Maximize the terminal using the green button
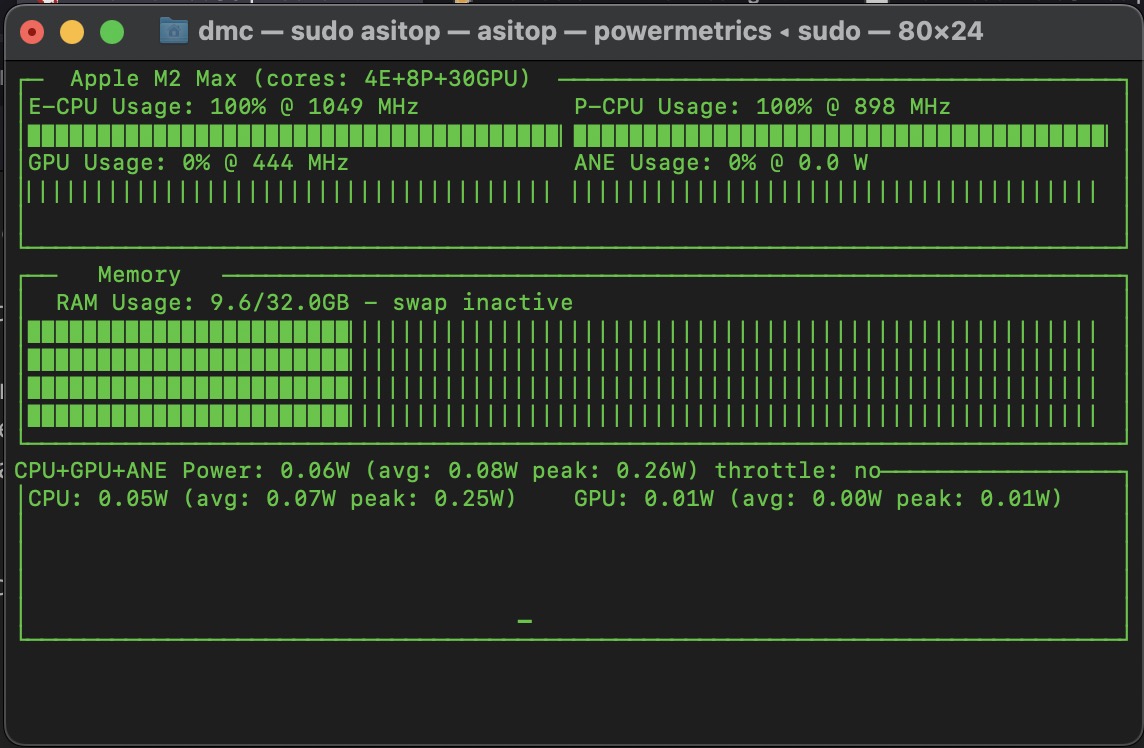The height and width of the screenshot is (748, 1144). pos(112,32)
